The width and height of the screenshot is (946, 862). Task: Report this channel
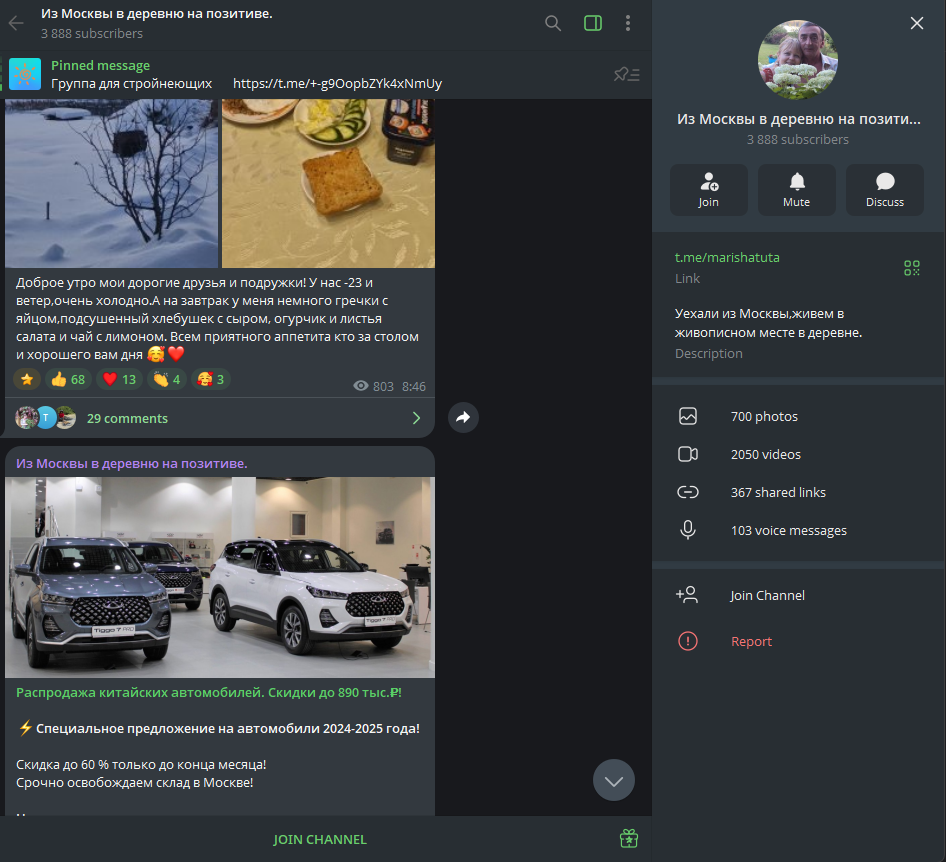(x=798, y=641)
